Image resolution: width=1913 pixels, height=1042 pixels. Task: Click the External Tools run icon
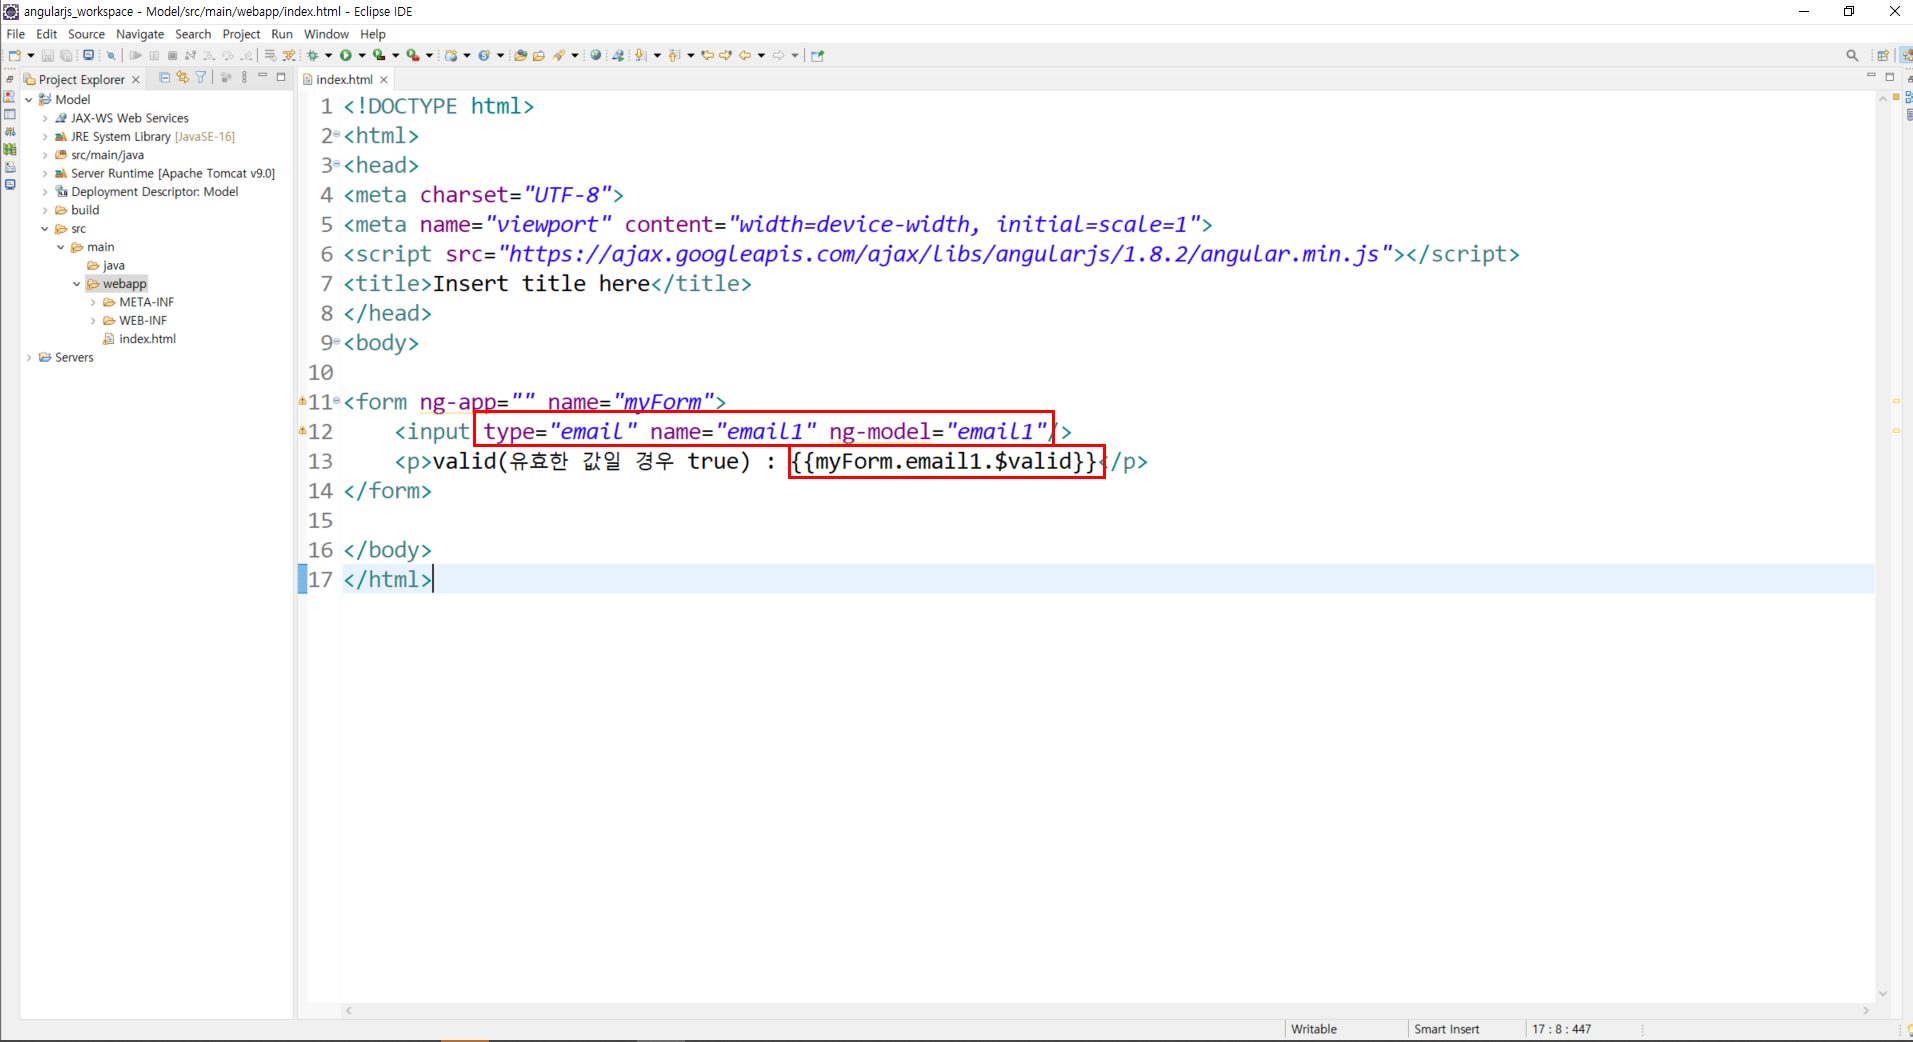click(x=412, y=56)
